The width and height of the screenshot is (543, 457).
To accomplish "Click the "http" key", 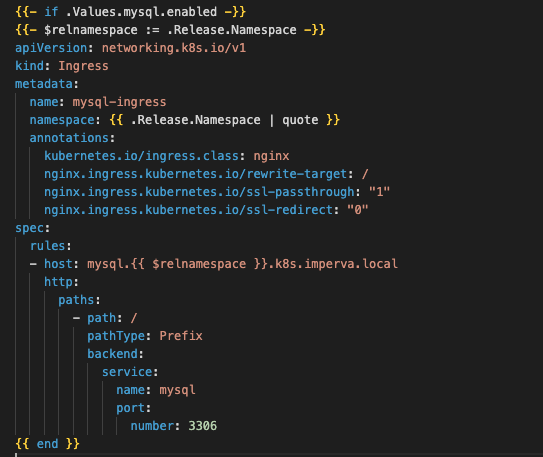I will click(x=58, y=282).
